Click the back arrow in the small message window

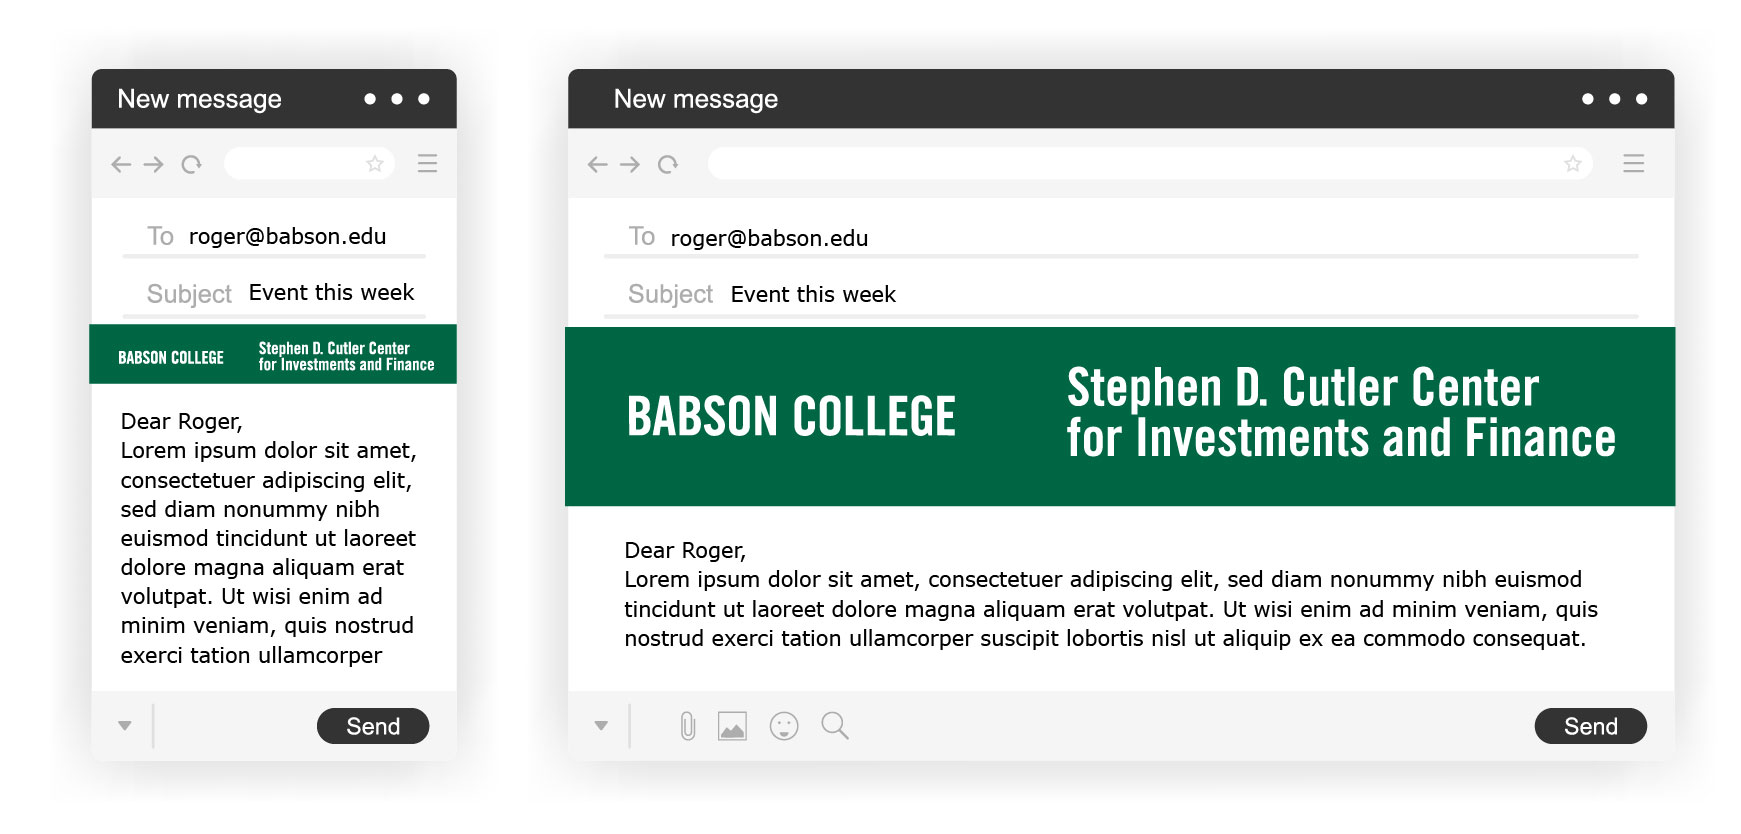click(x=121, y=164)
